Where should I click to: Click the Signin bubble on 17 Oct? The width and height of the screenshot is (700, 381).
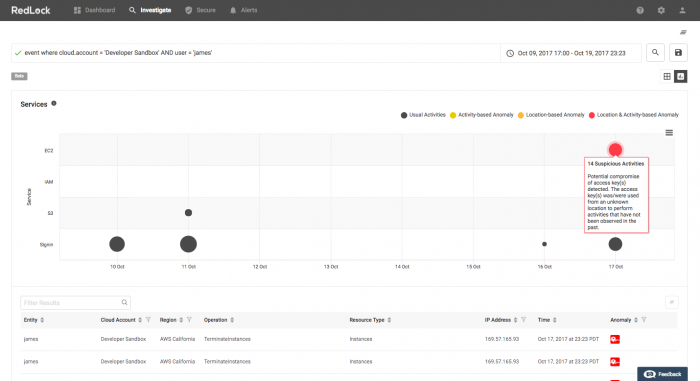615,244
